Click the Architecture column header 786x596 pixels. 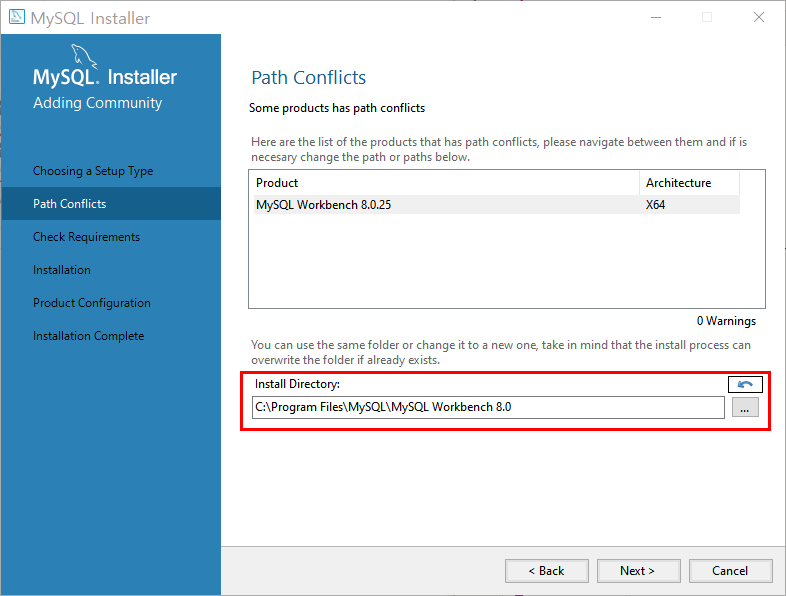click(x=689, y=183)
